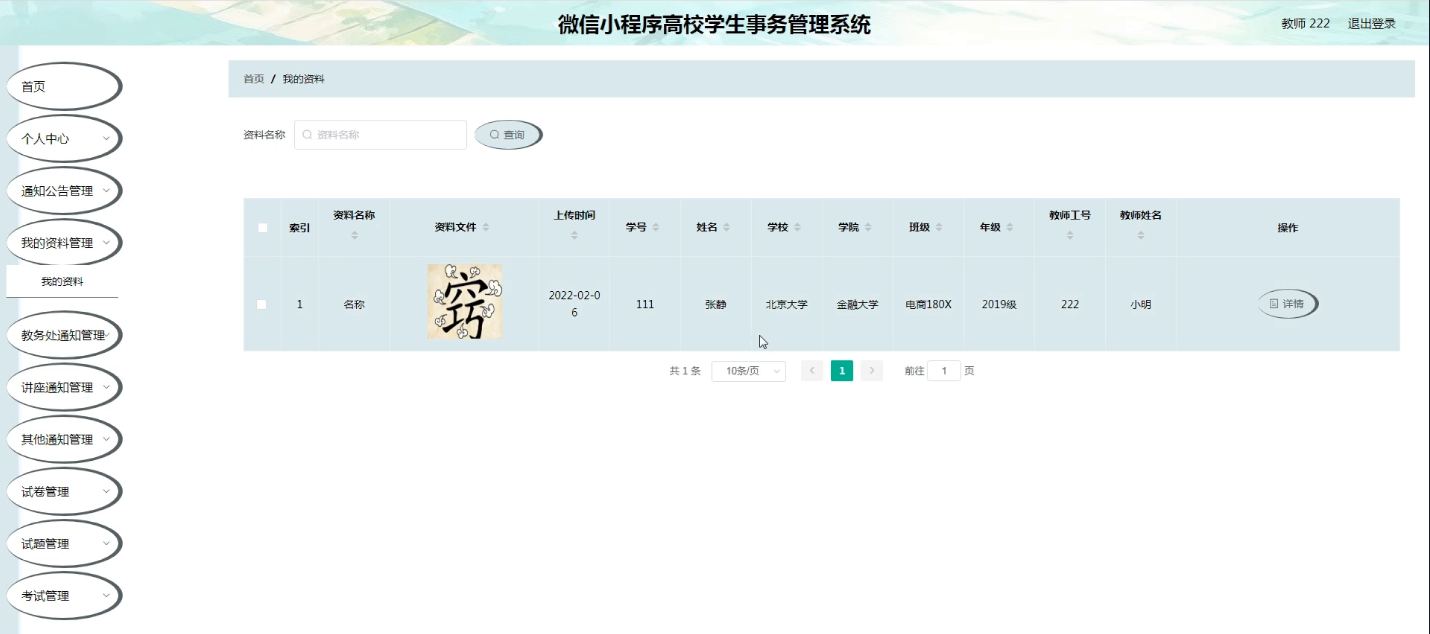The width and height of the screenshot is (1430, 634).
Task: Click the 资料文件 image thumbnail
Action: (464, 302)
